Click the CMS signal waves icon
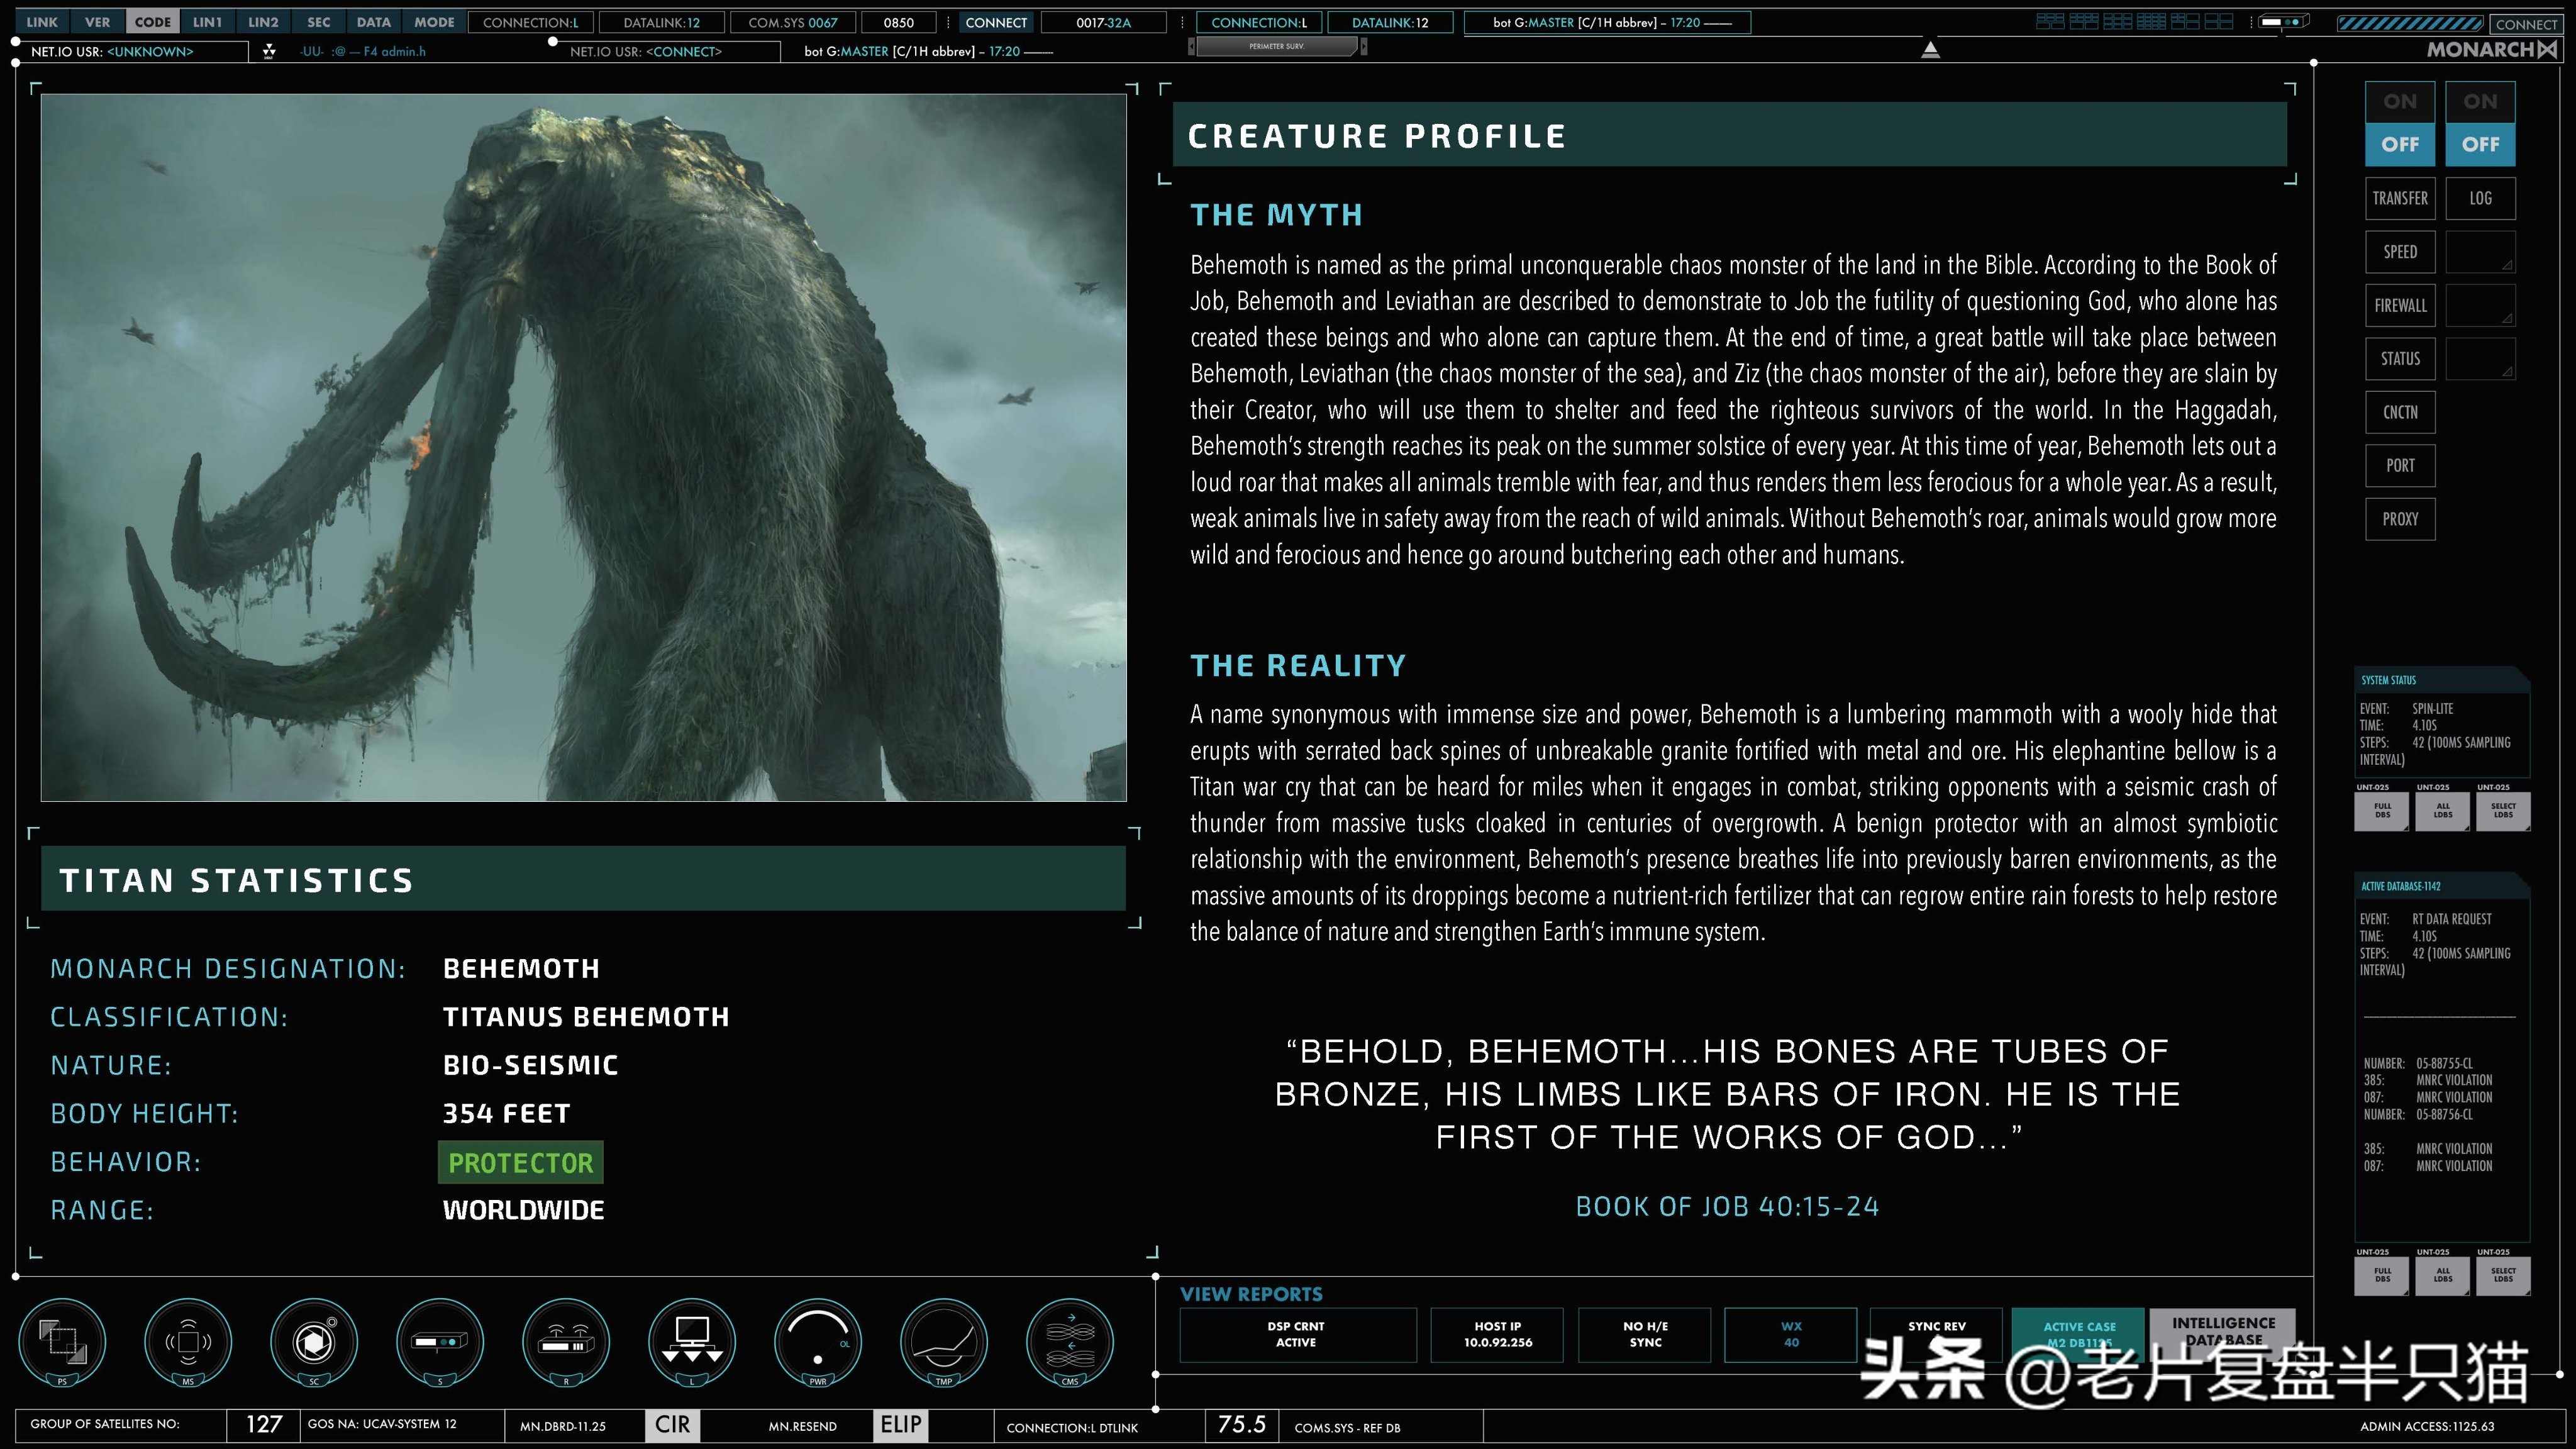Viewport: 2576px width, 1449px height. [1070, 1341]
